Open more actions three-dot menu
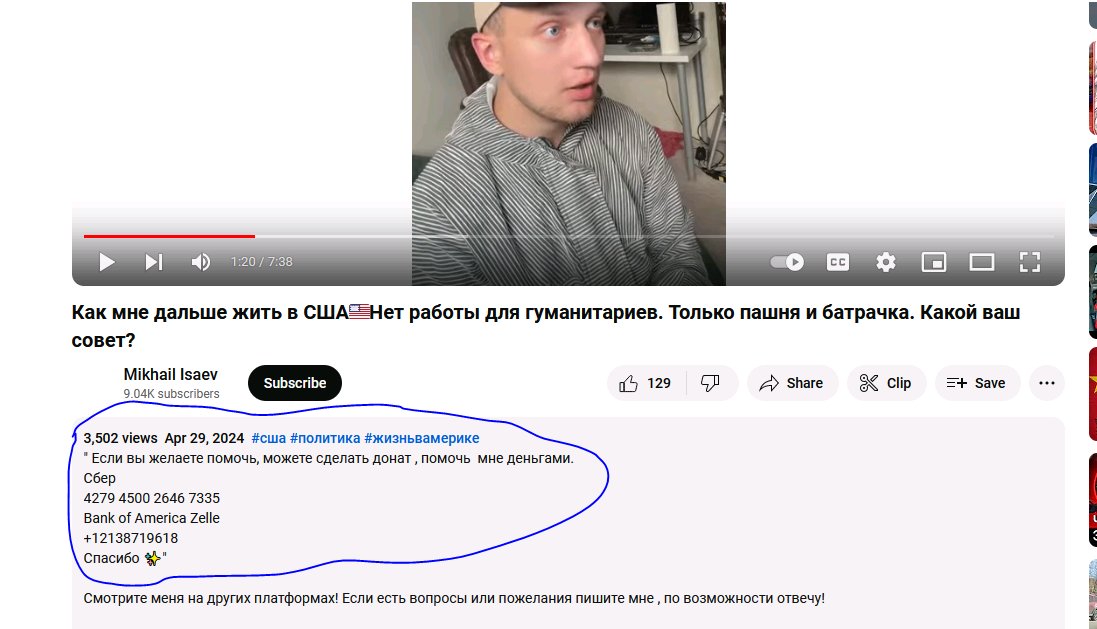Image resolution: width=1097 pixels, height=629 pixels. tap(1047, 383)
